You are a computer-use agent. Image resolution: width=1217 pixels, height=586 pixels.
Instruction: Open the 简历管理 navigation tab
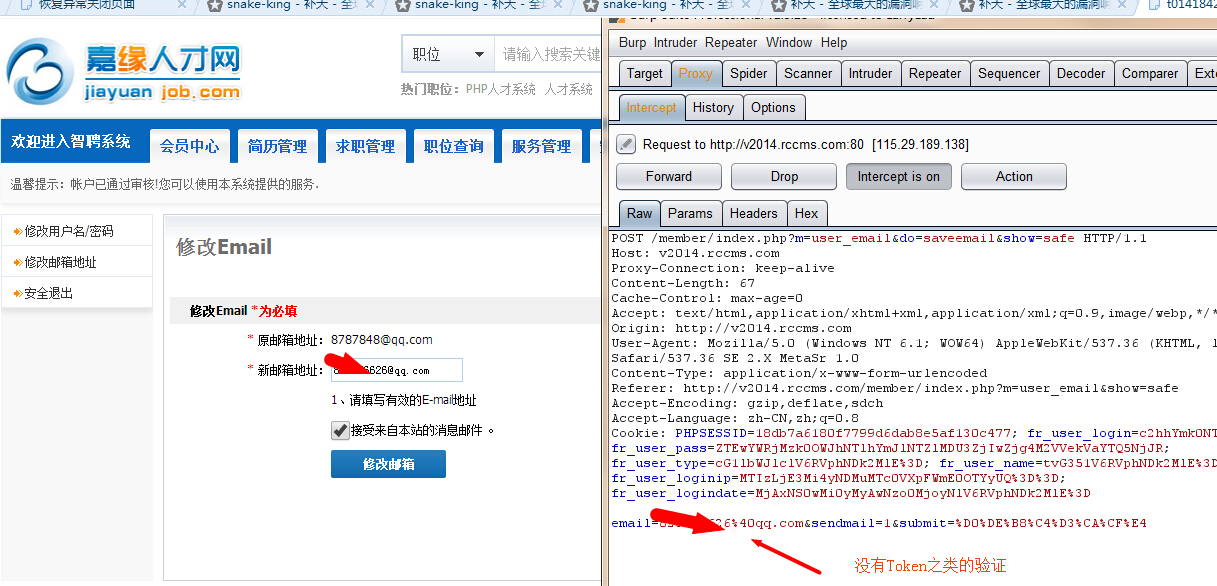pyautogui.click(x=278, y=146)
